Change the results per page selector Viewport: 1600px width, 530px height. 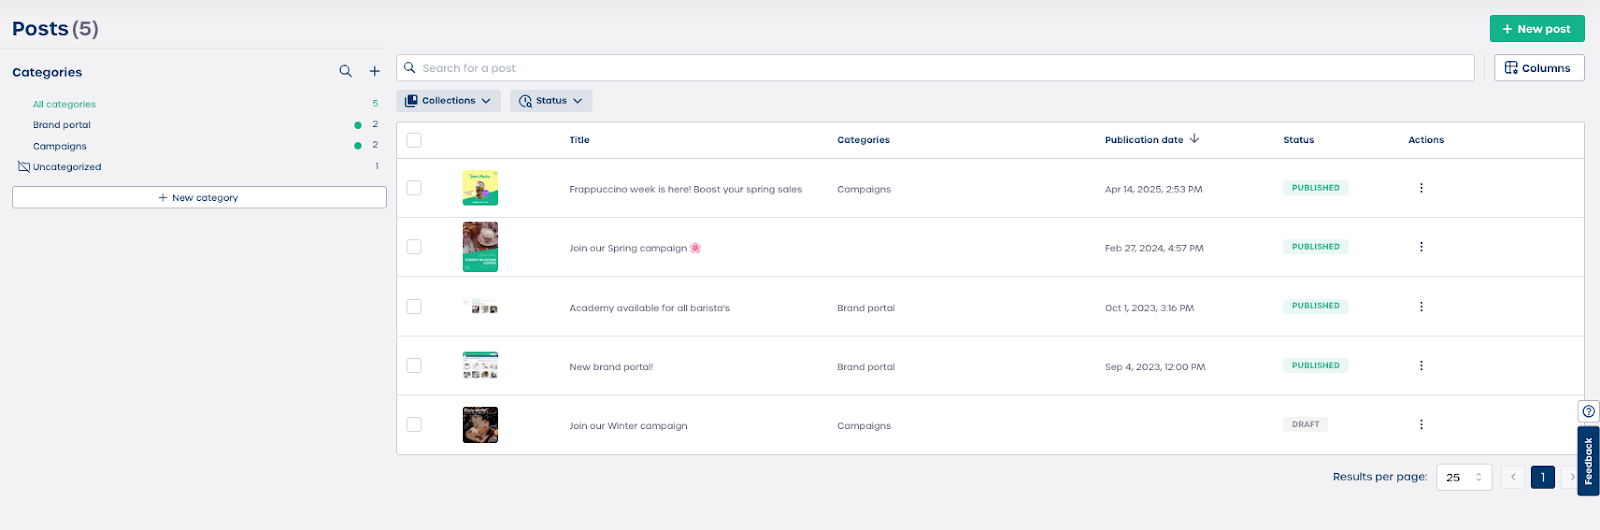pos(1464,478)
